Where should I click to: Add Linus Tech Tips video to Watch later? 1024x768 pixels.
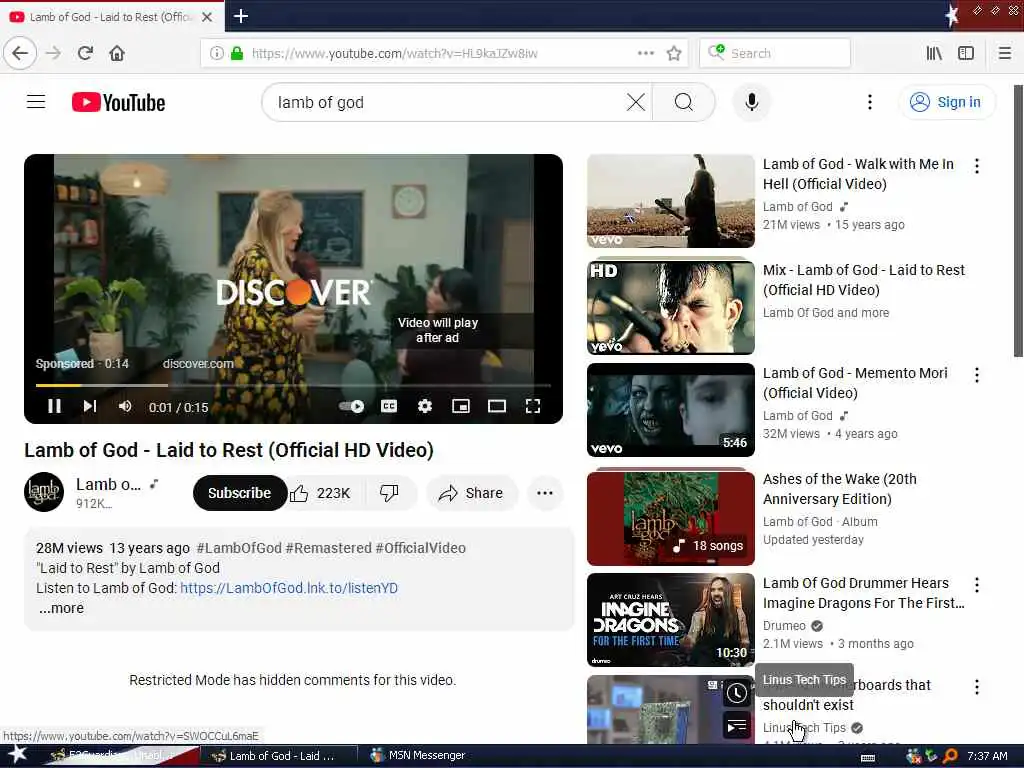pos(737,693)
